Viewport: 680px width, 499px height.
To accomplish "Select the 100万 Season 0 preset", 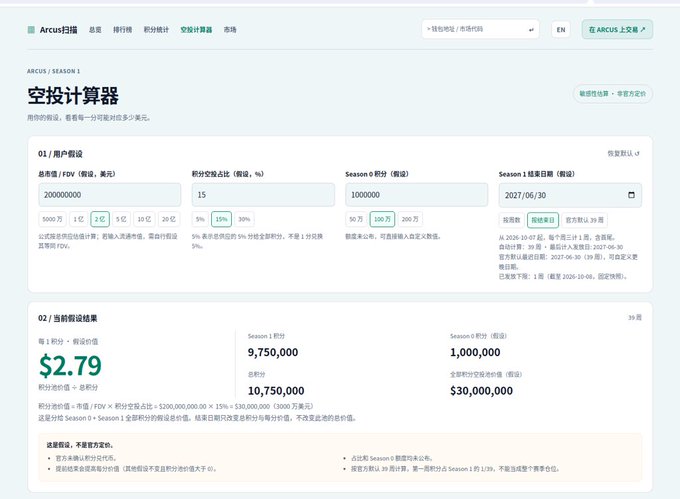I will pos(382,219).
